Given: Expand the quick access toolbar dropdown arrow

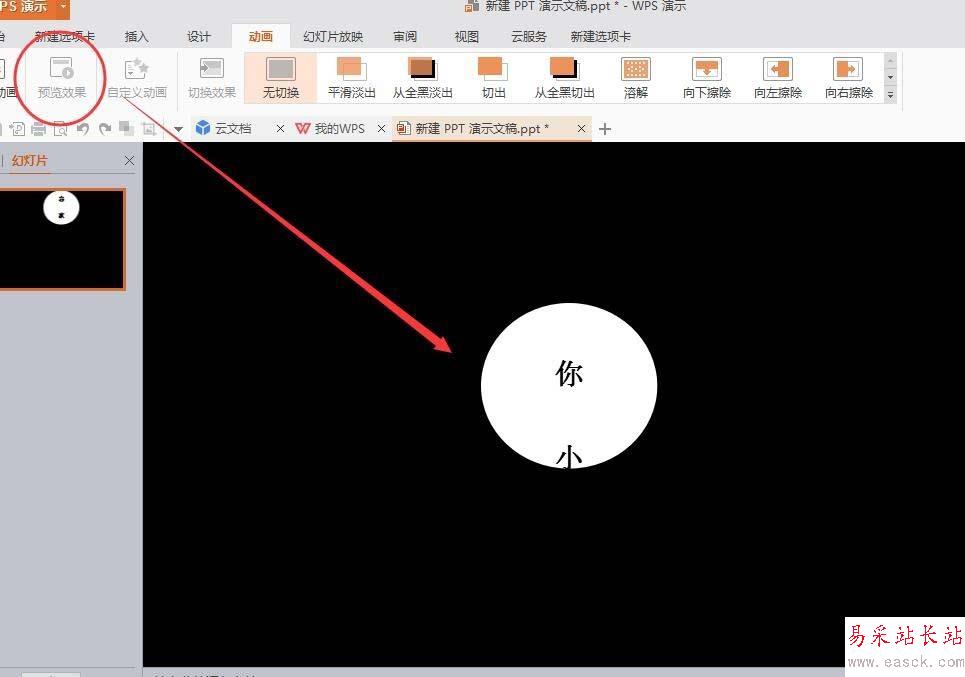Looking at the screenshot, I should pos(178,129).
